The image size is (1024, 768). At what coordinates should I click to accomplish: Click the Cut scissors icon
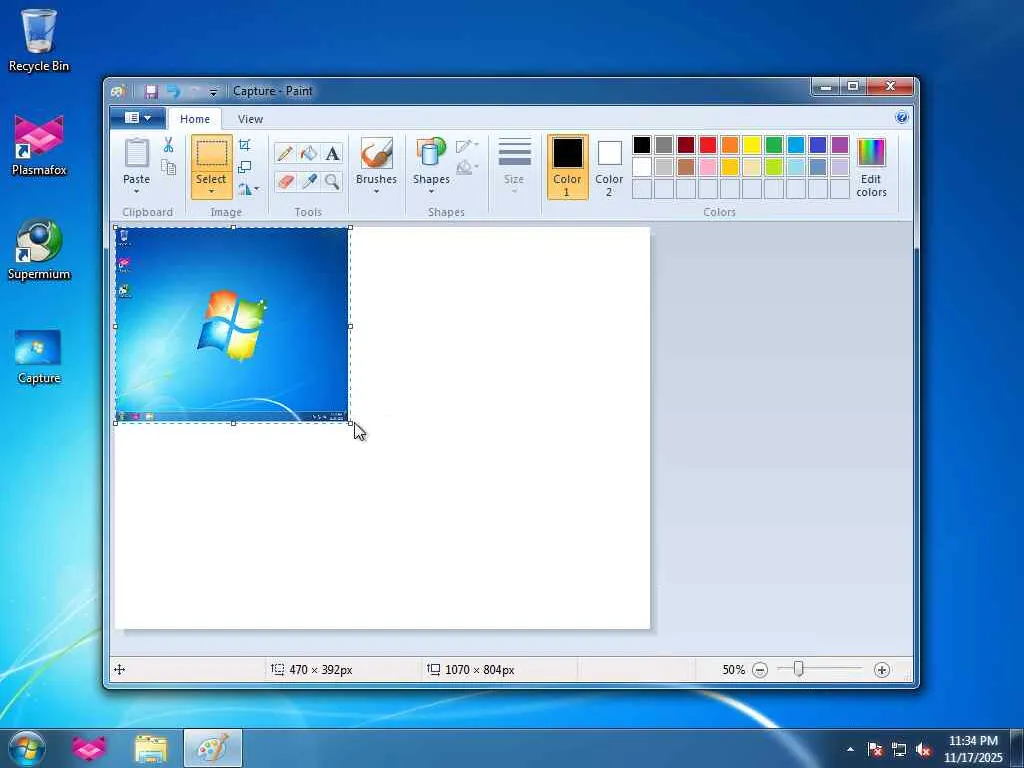click(x=168, y=145)
